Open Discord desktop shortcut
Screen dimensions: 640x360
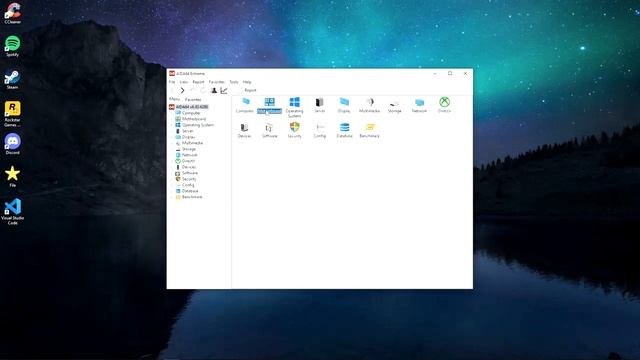[x=13, y=144]
